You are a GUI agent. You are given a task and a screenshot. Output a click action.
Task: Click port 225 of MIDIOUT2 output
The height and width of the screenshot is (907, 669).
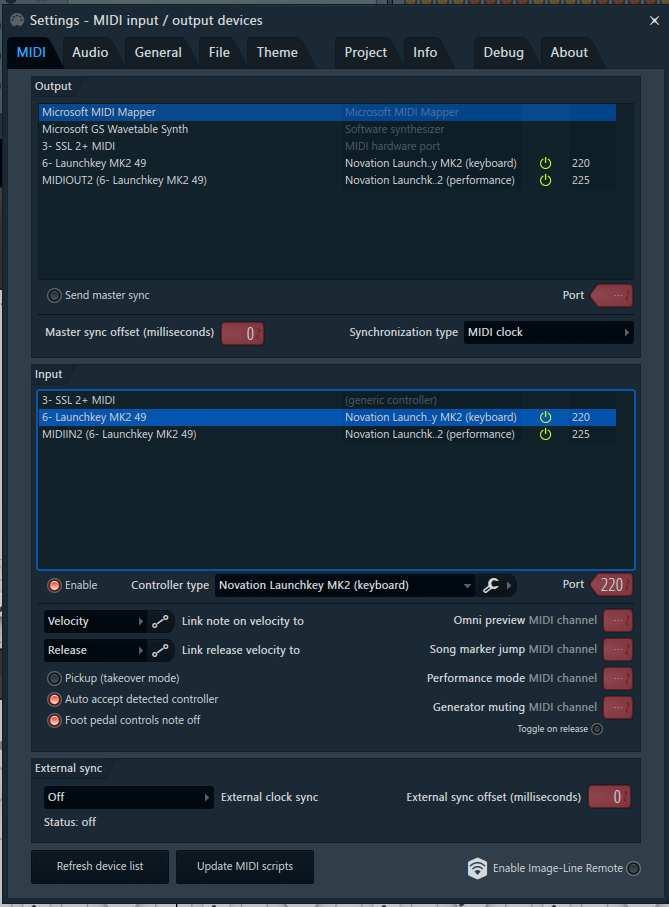581,180
